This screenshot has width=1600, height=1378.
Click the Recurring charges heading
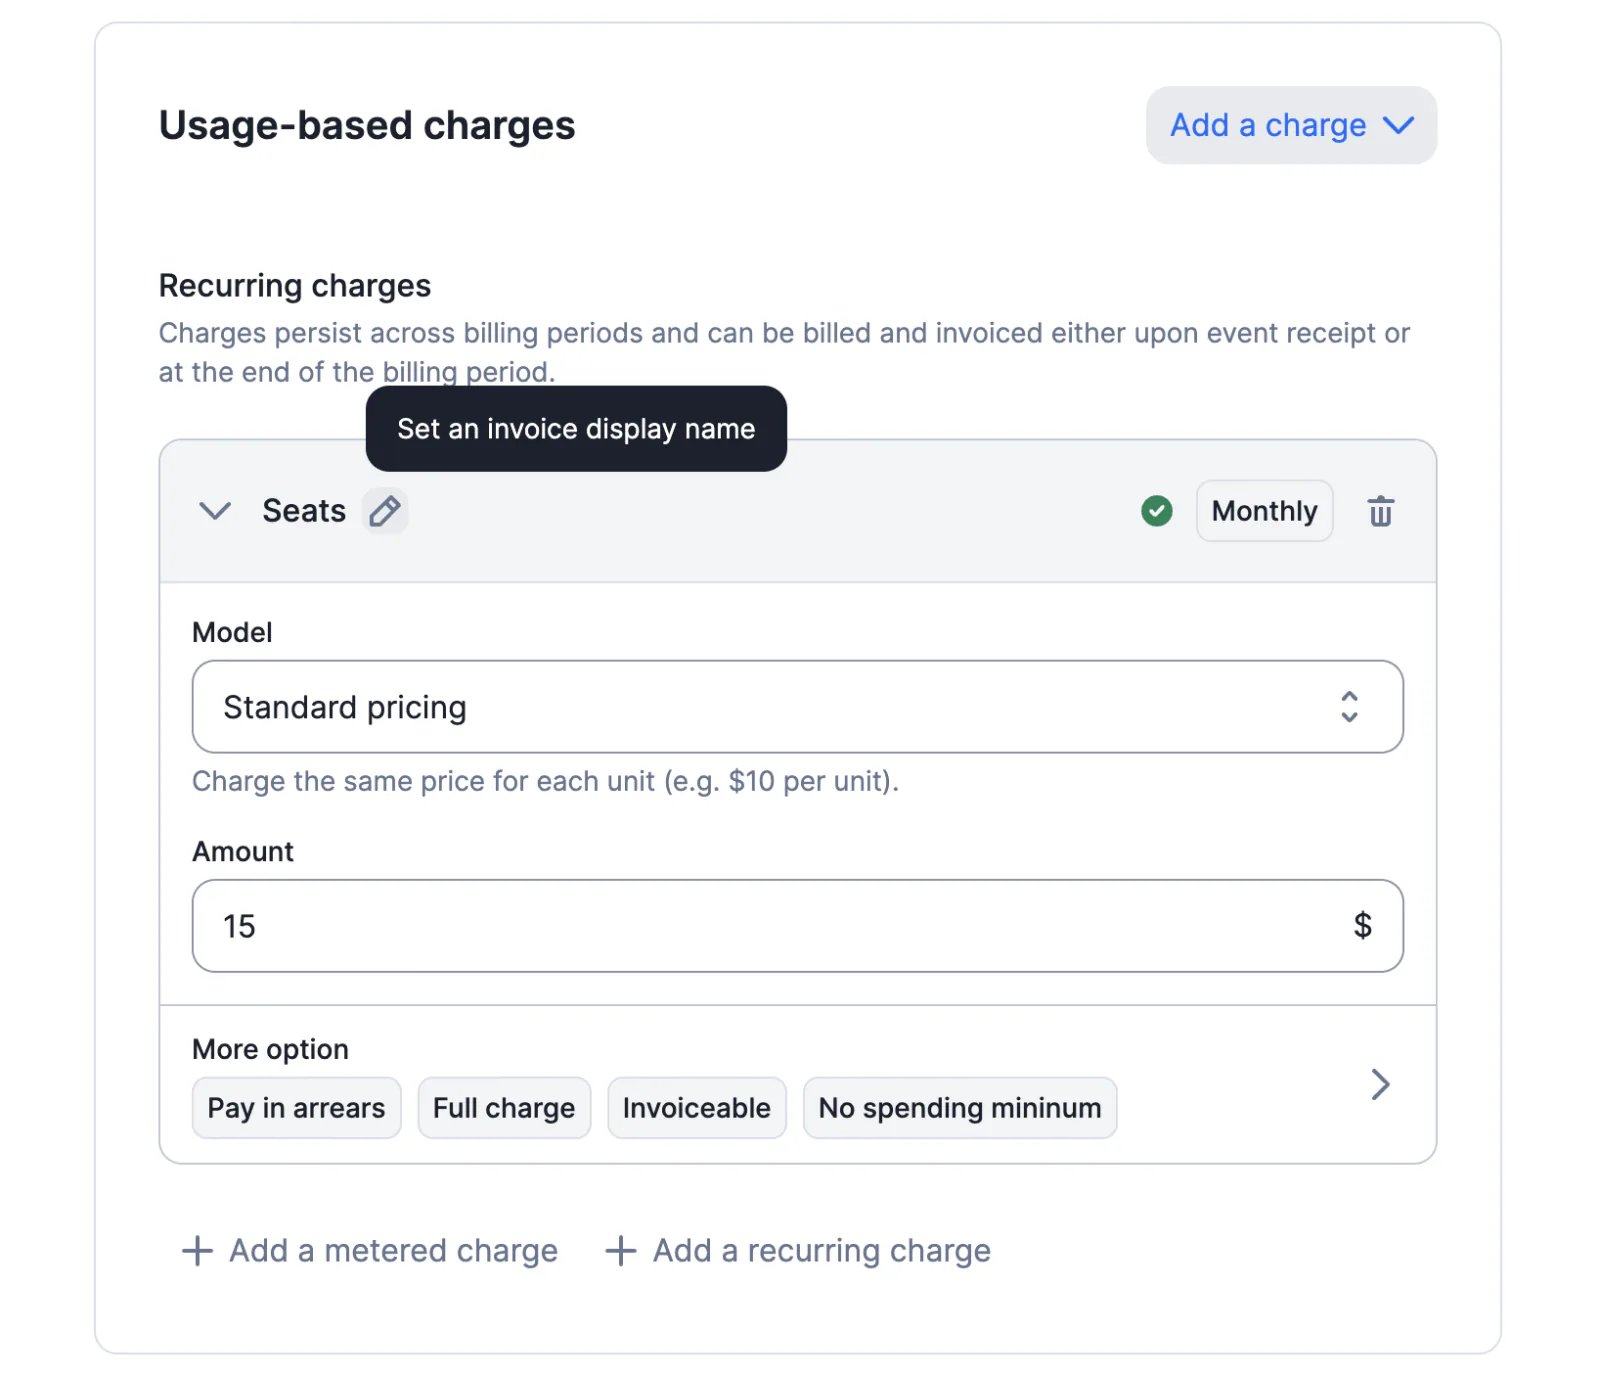point(295,286)
